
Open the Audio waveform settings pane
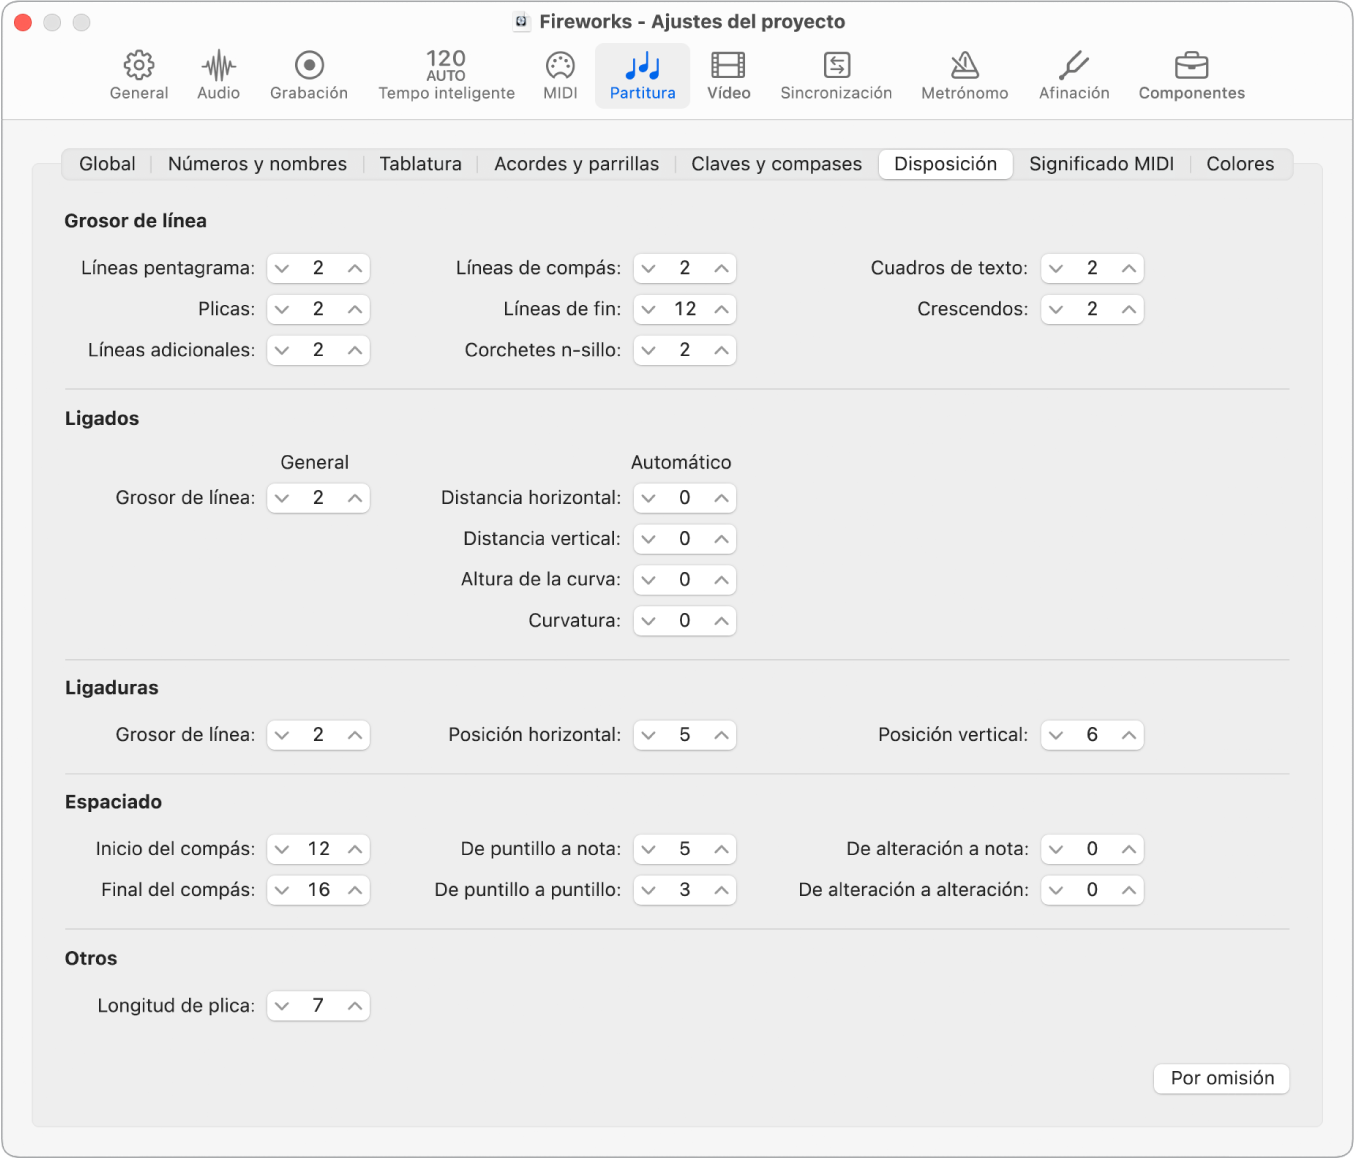coord(218,76)
